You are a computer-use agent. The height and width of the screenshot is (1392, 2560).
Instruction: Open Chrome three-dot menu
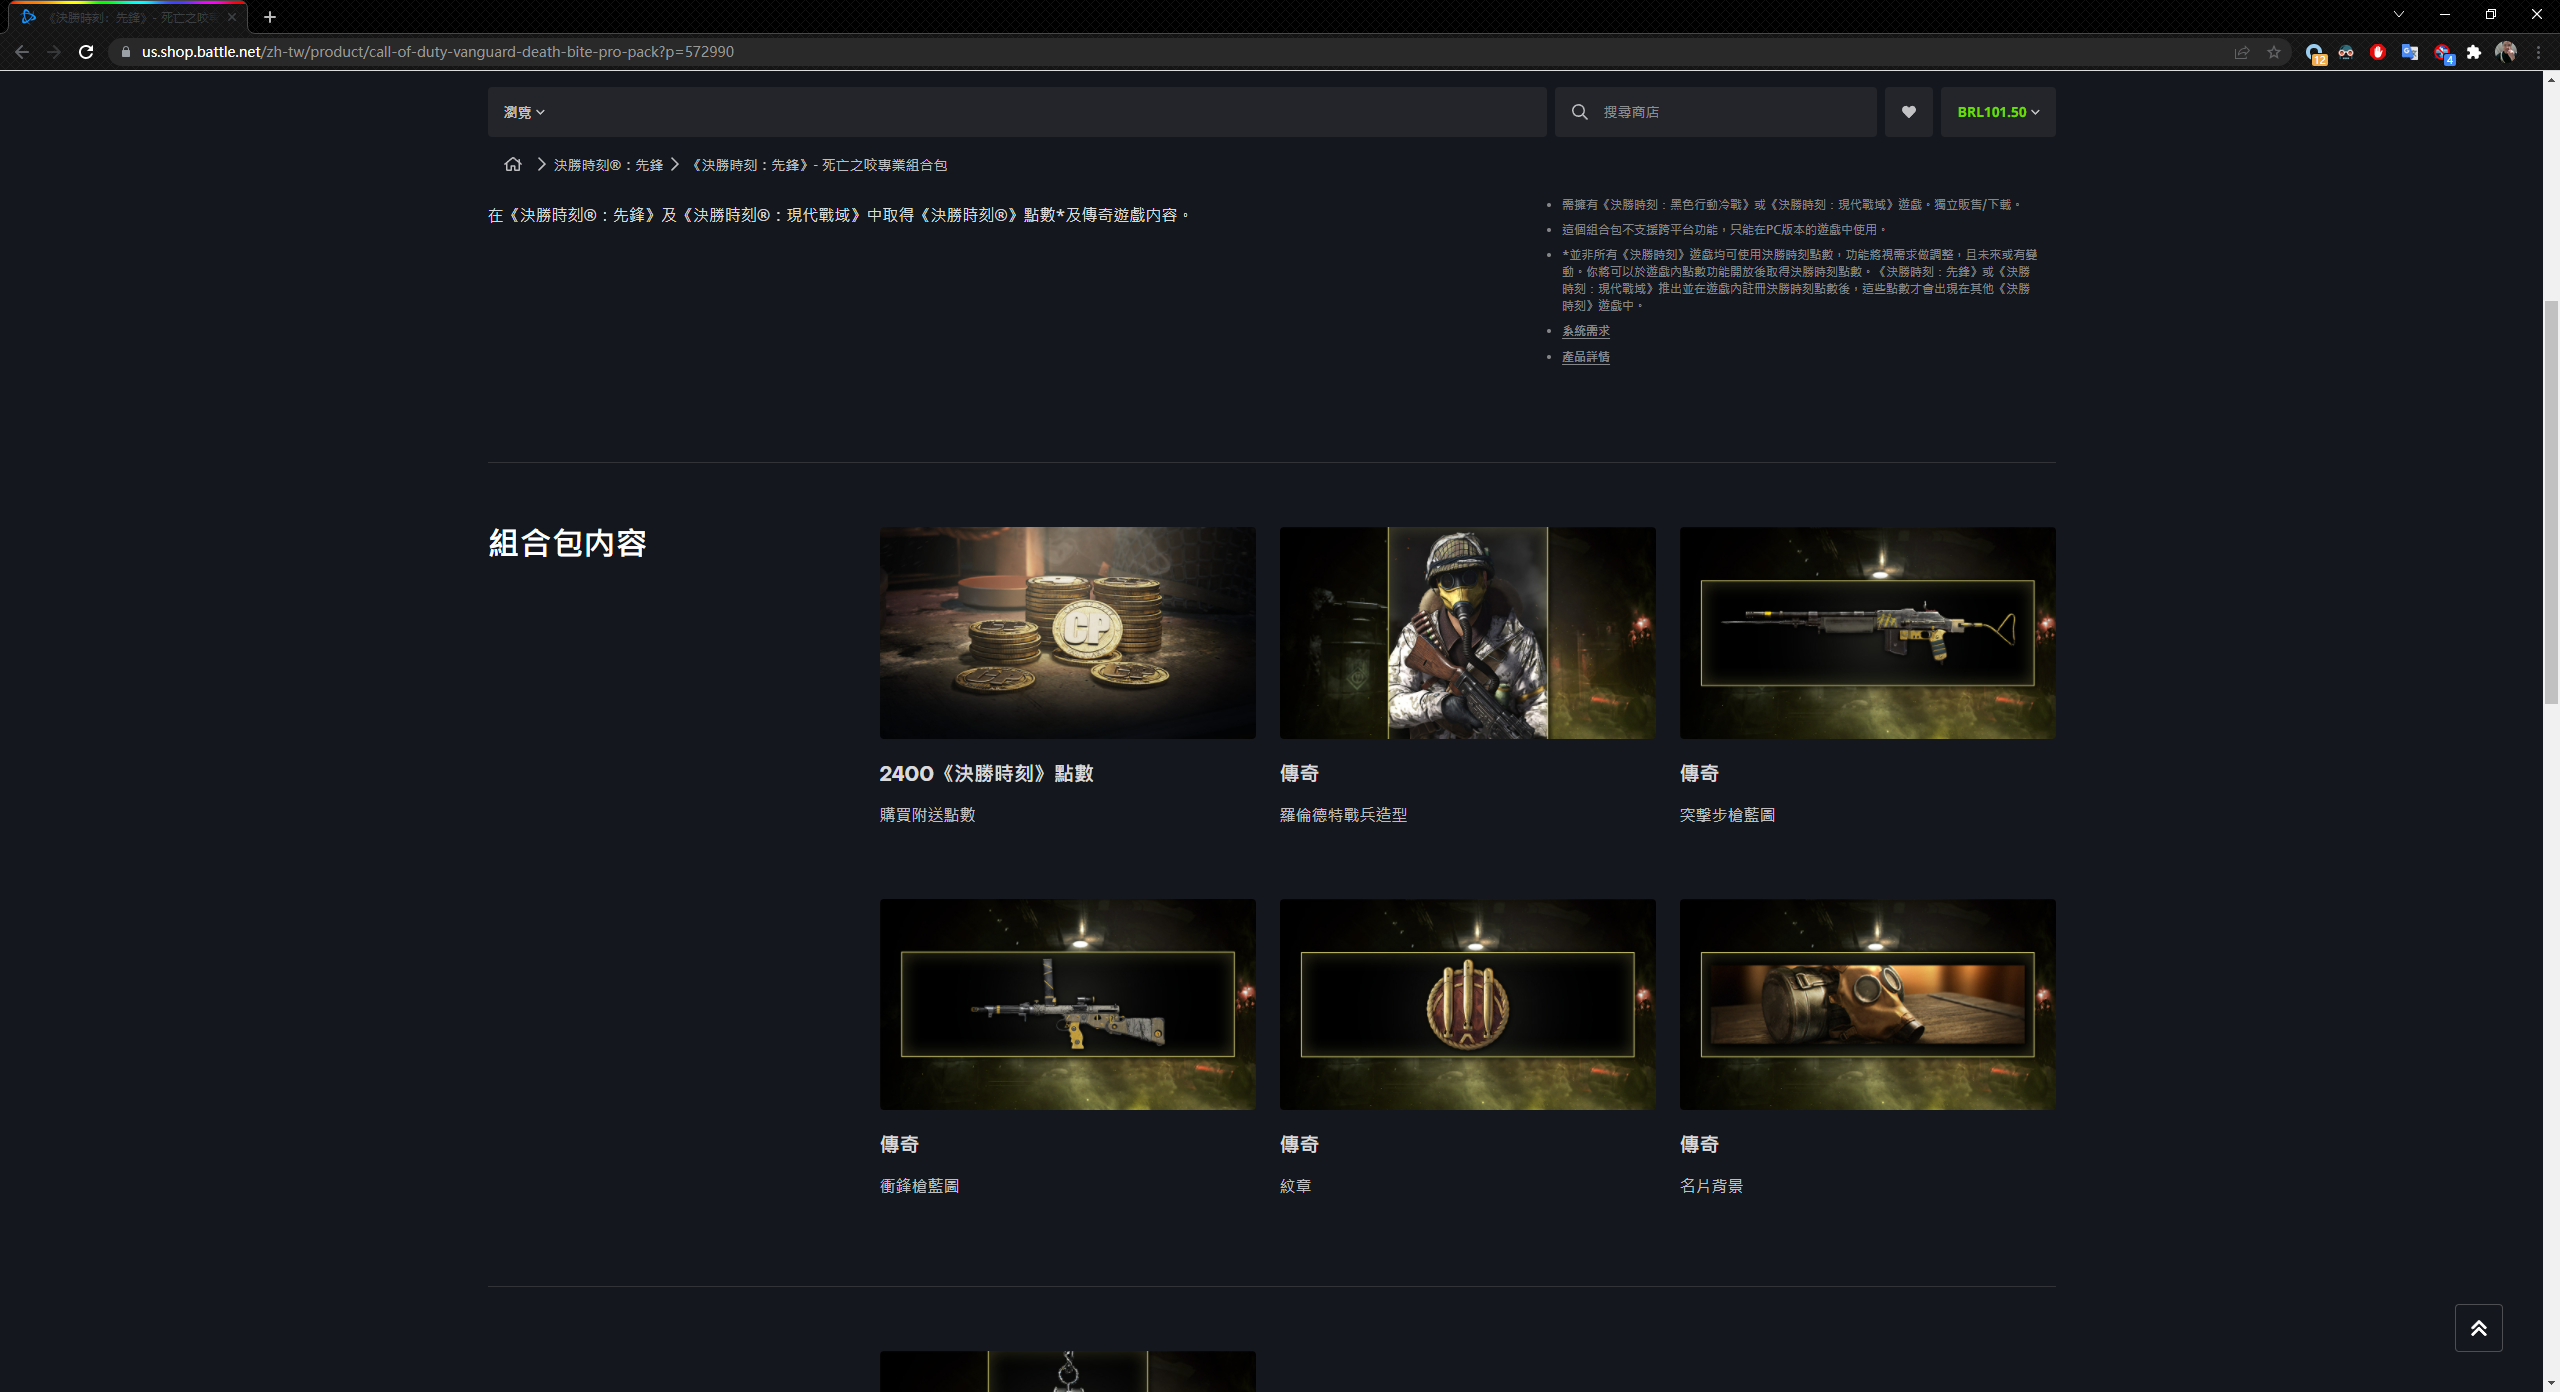[2538, 52]
